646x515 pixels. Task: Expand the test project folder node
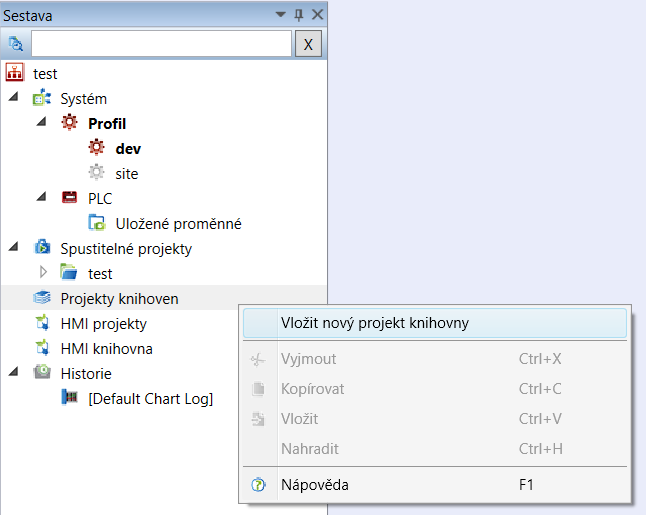point(43,272)
